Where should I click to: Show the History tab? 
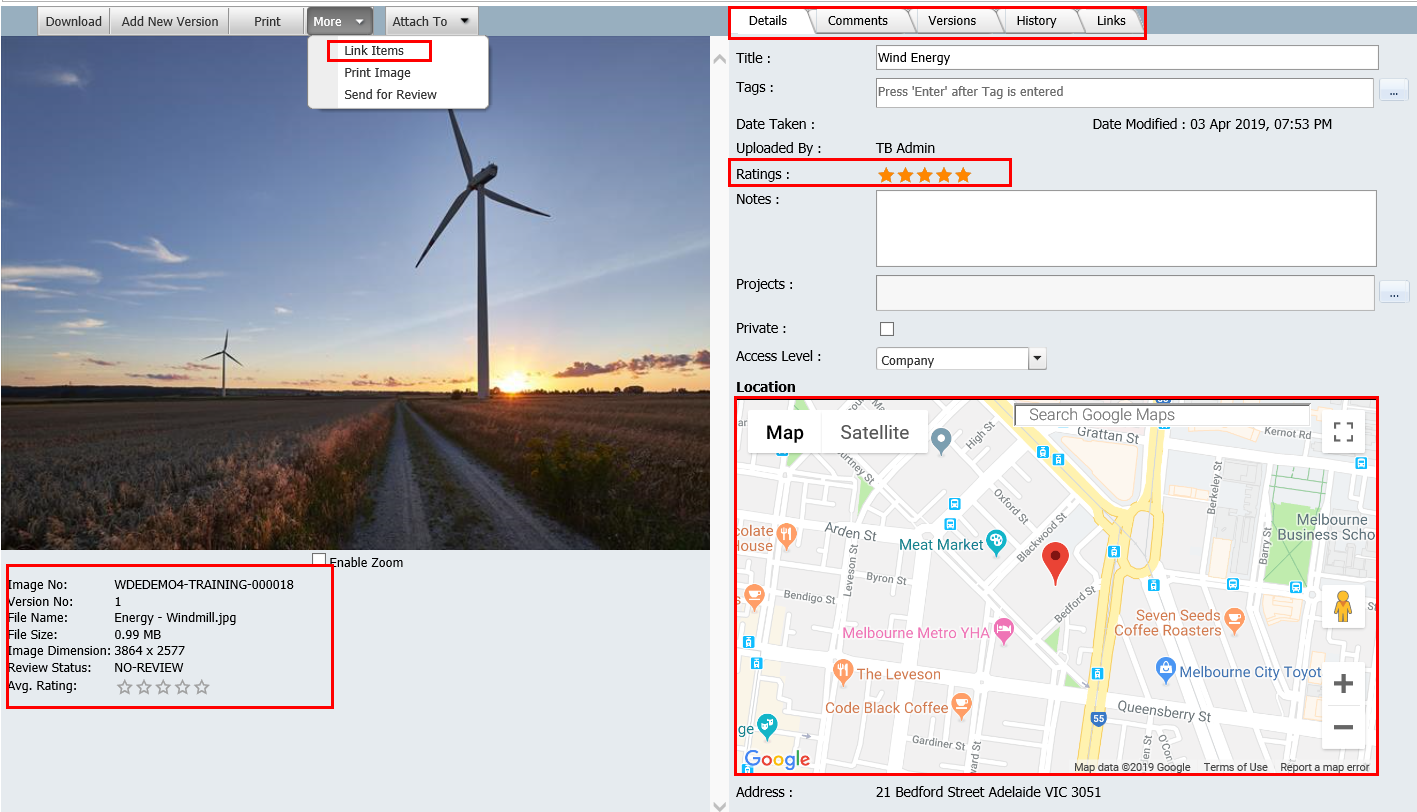[1036, 21]
